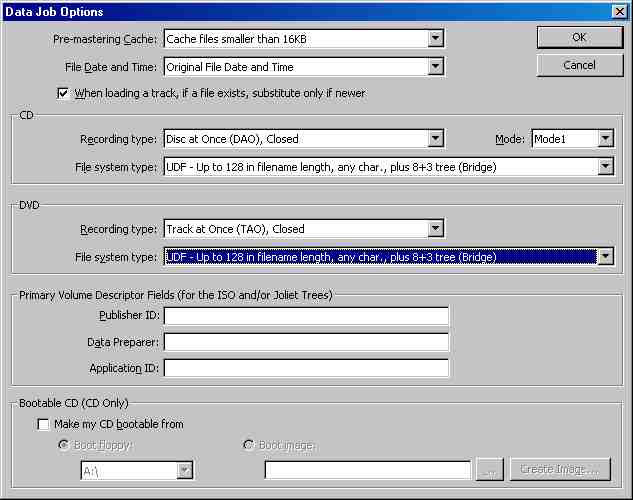Expand the DVD File system type dropdown

(x=605, y=257)
